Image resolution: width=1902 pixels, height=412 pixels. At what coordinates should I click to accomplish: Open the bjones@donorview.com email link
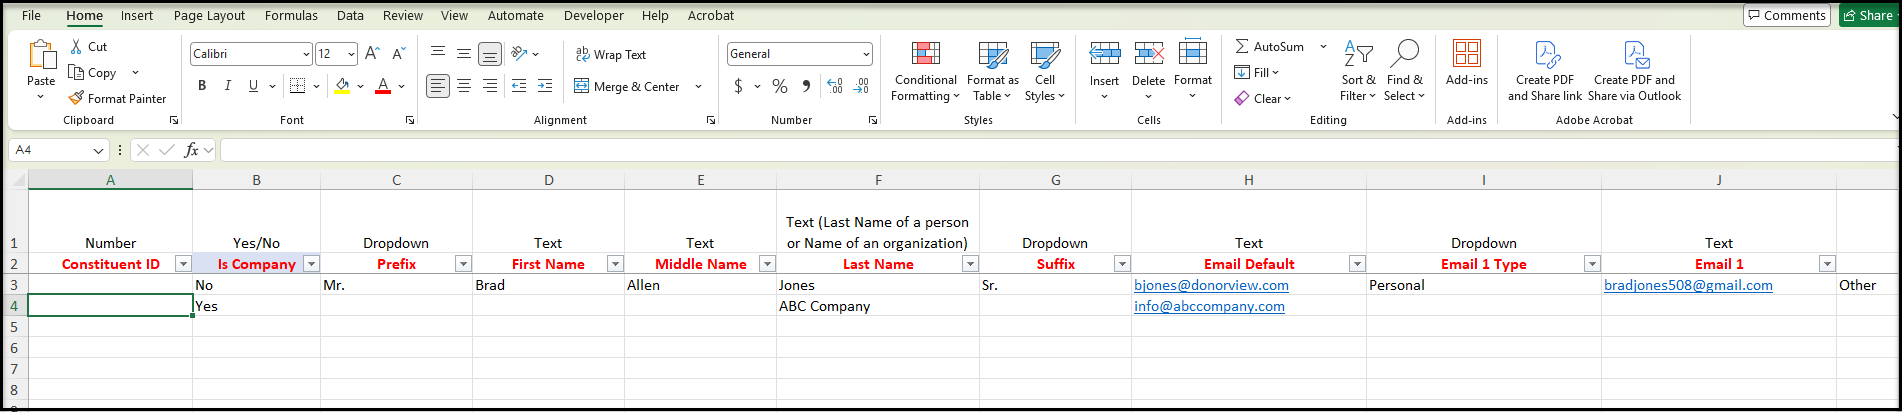[x=1211, y=285]
